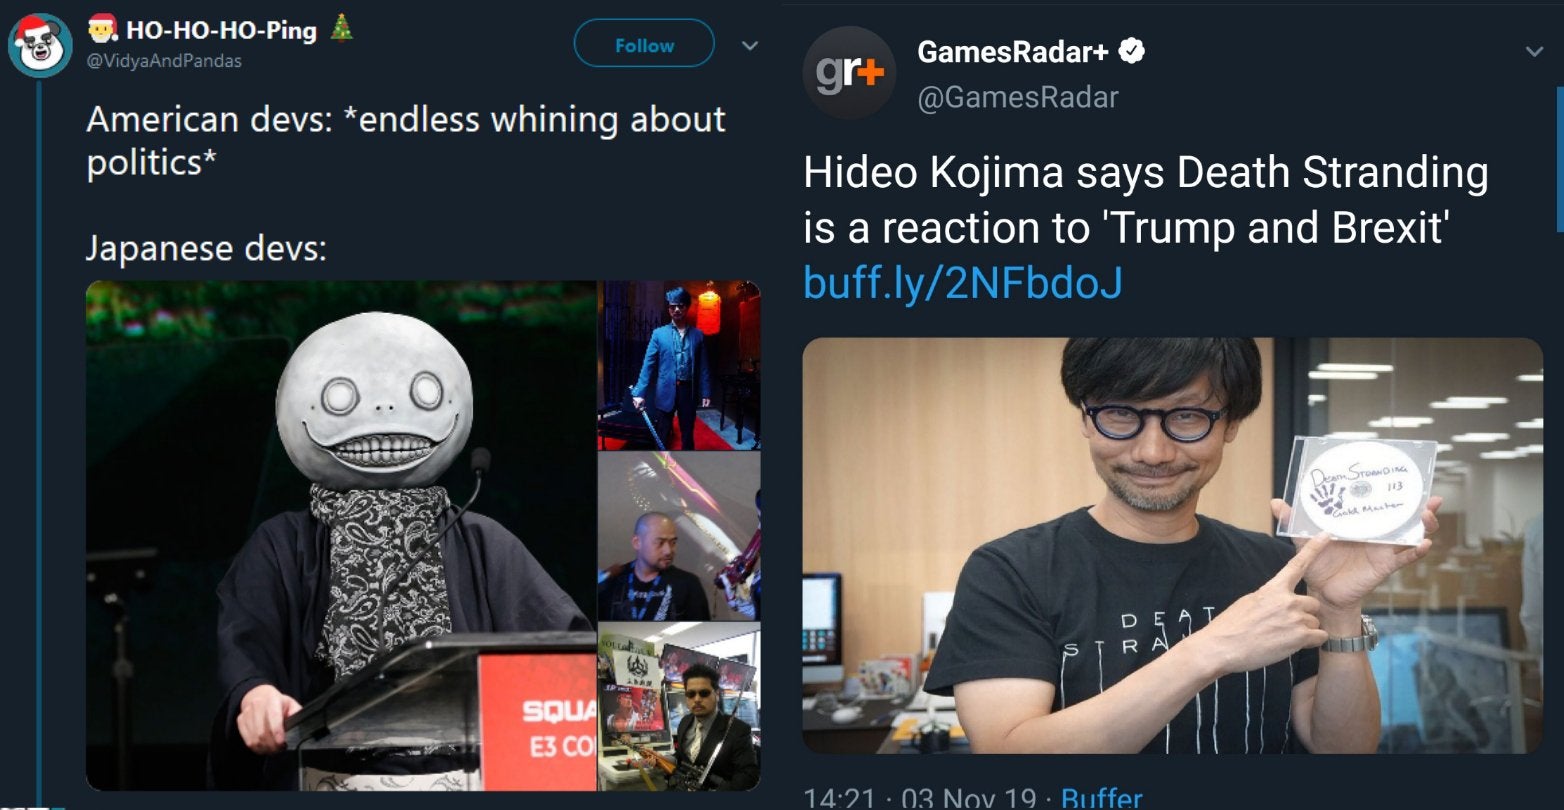1564x810 pixels.
Task: Open the middle bald man photo thumbnail
Action: tap(679, 536)
